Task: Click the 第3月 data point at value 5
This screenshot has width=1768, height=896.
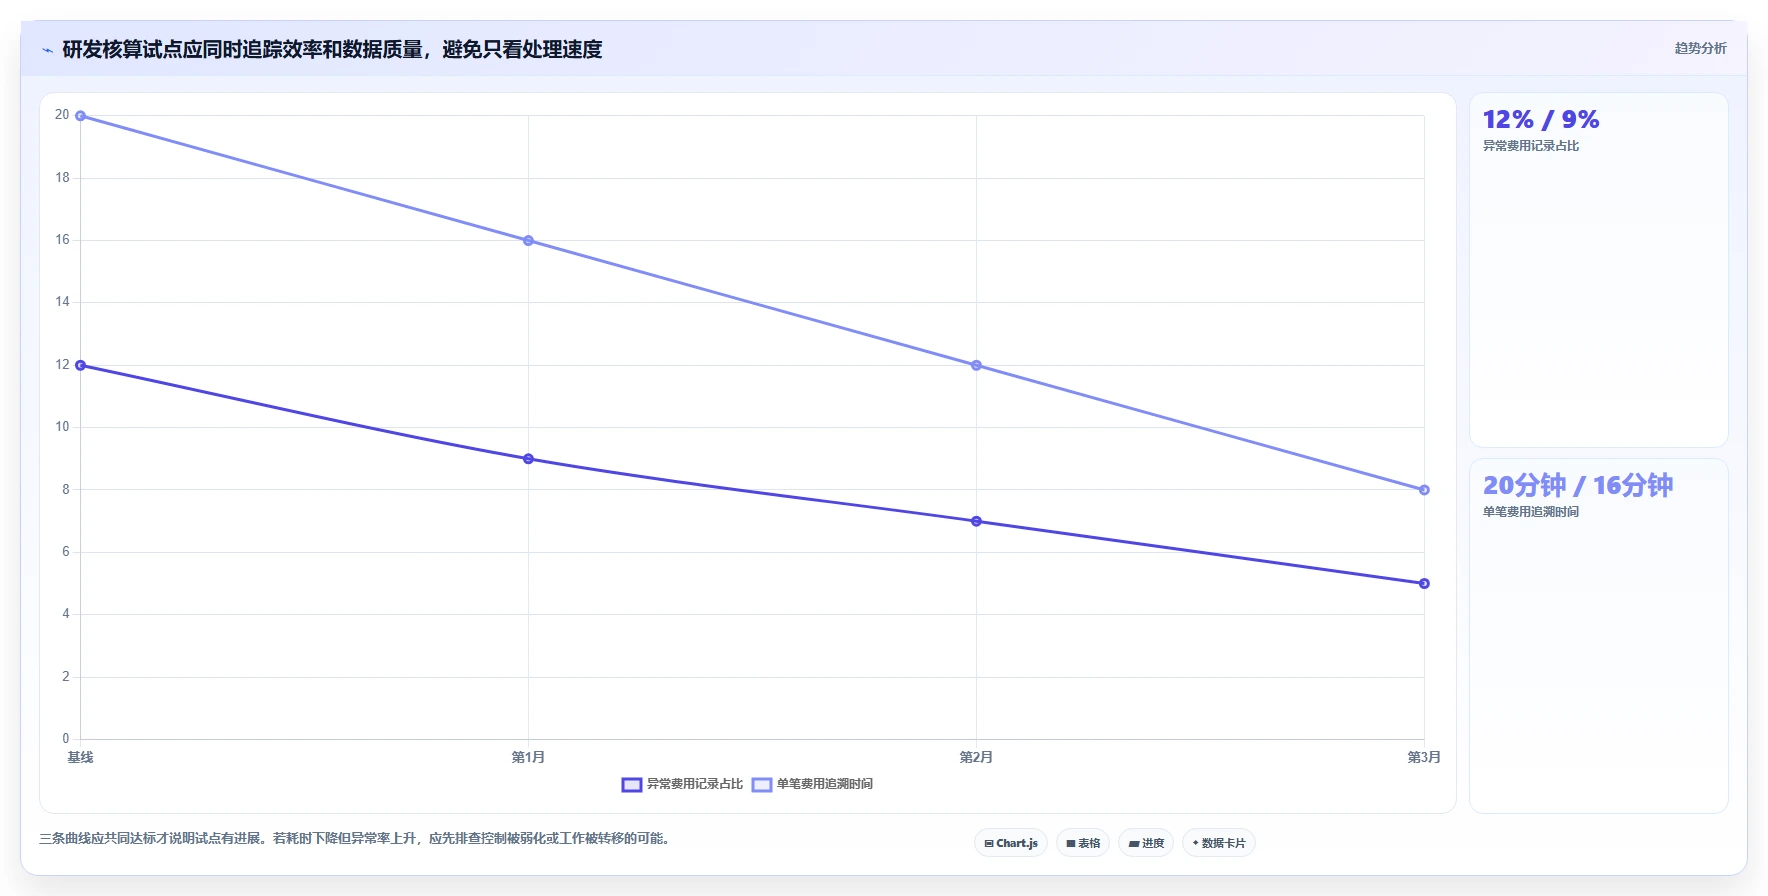Action: tap(1424, 584)
